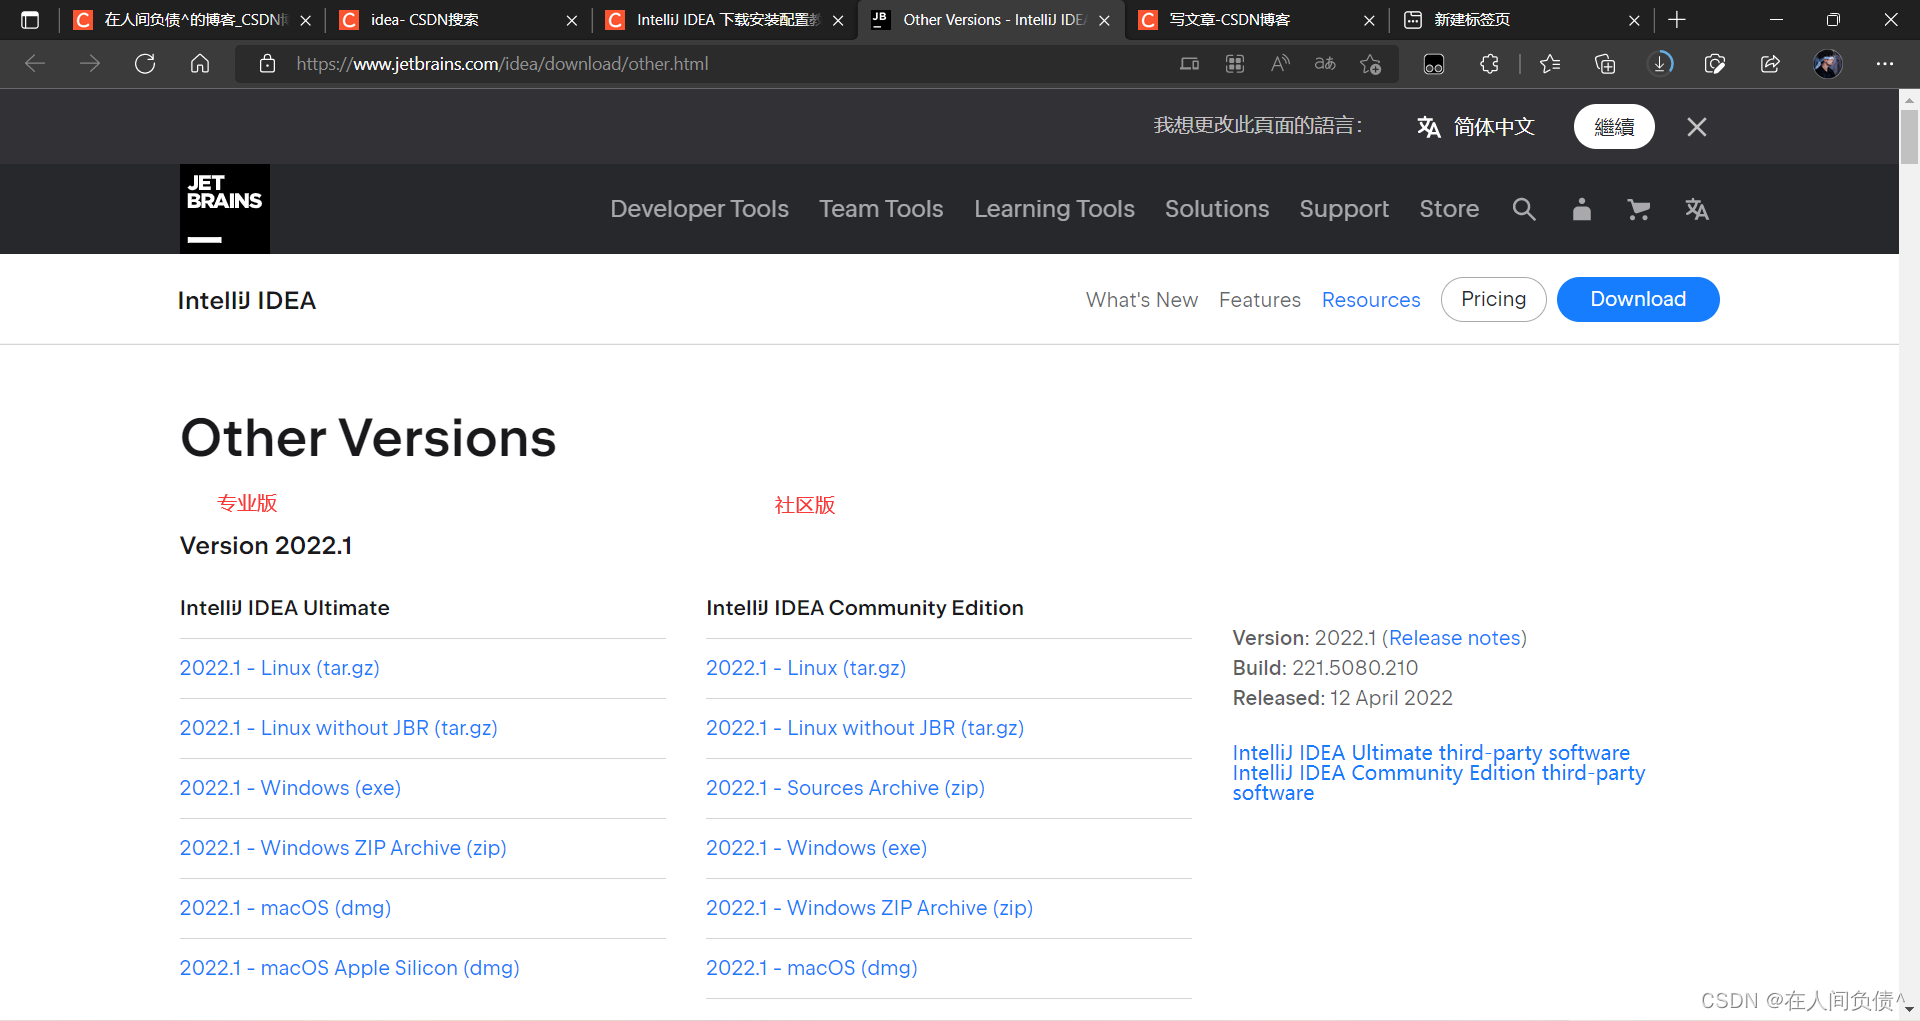Viewport: 1920px width, 1021px height.
Task: Open the tab actions menu icon
Action: pyautogui.click(x=30, y=20)
